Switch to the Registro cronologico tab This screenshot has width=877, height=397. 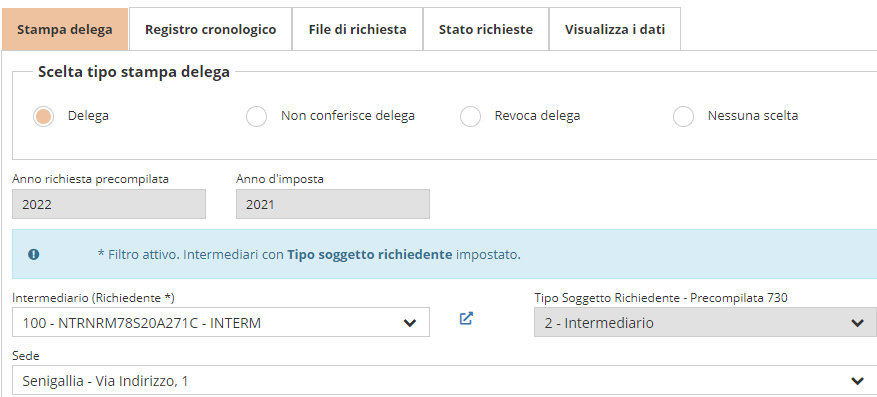pos(210,29)
